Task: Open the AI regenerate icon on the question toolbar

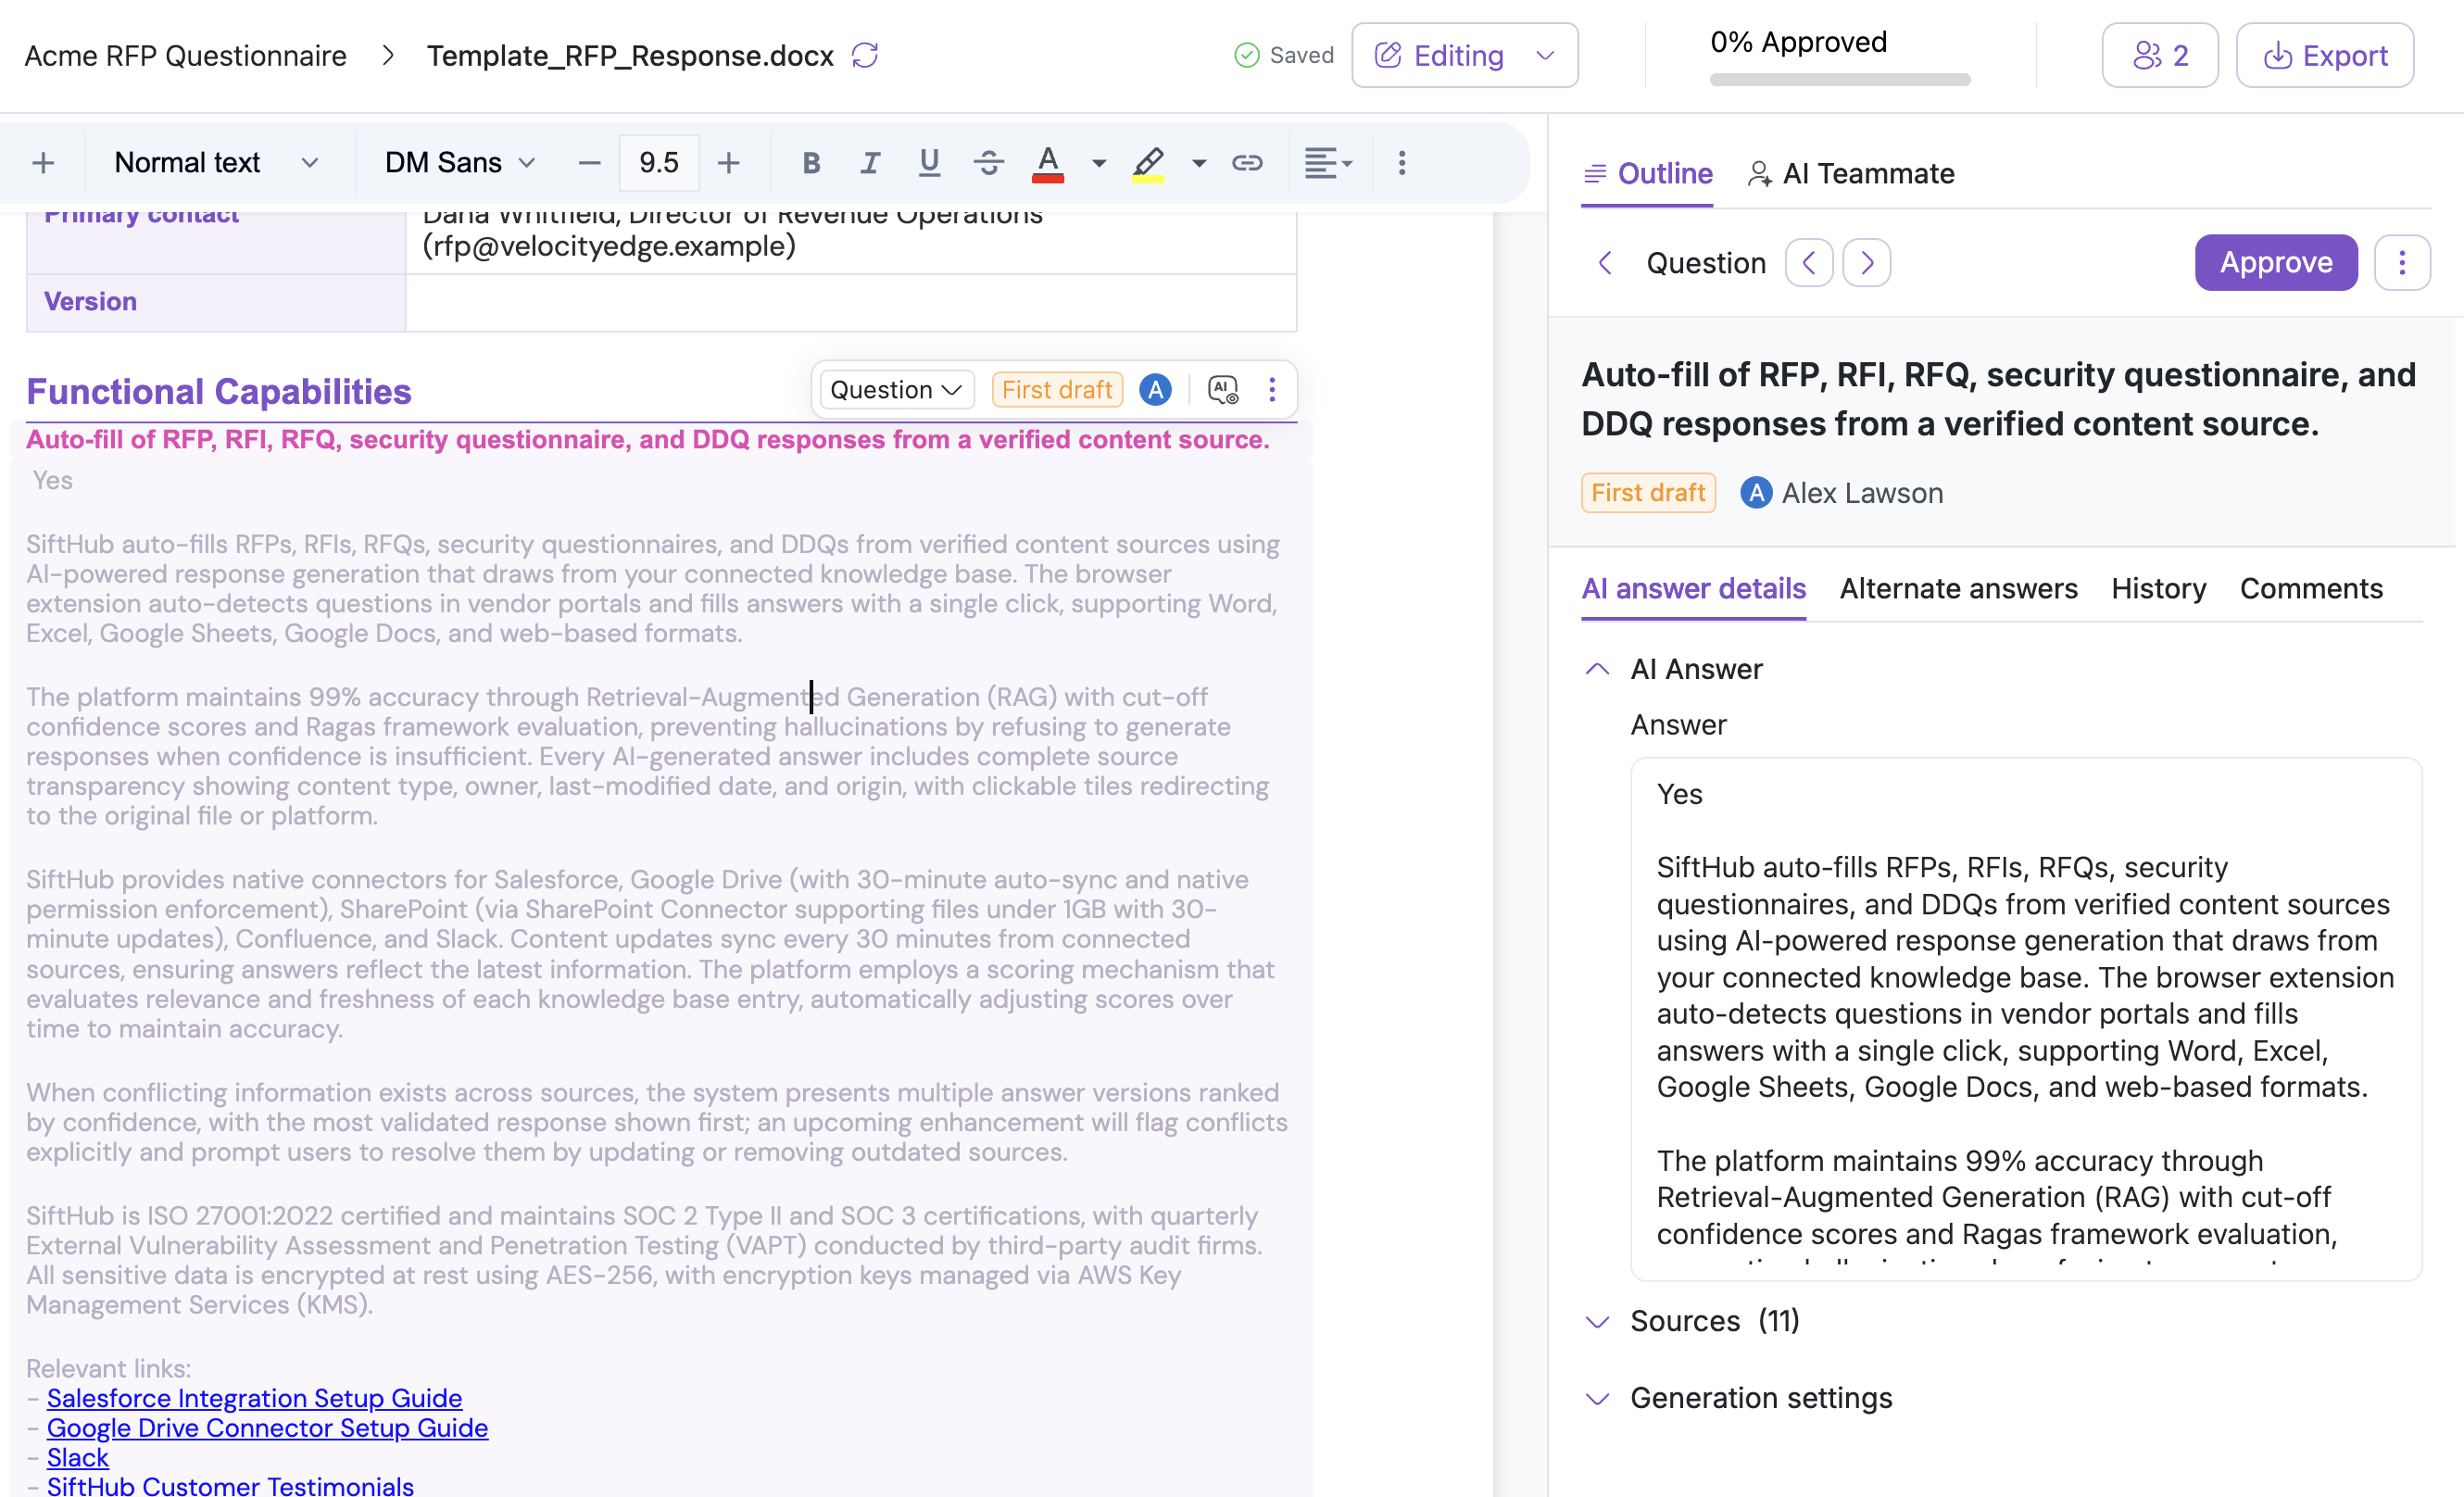Action: click(x=1223, y=389)
